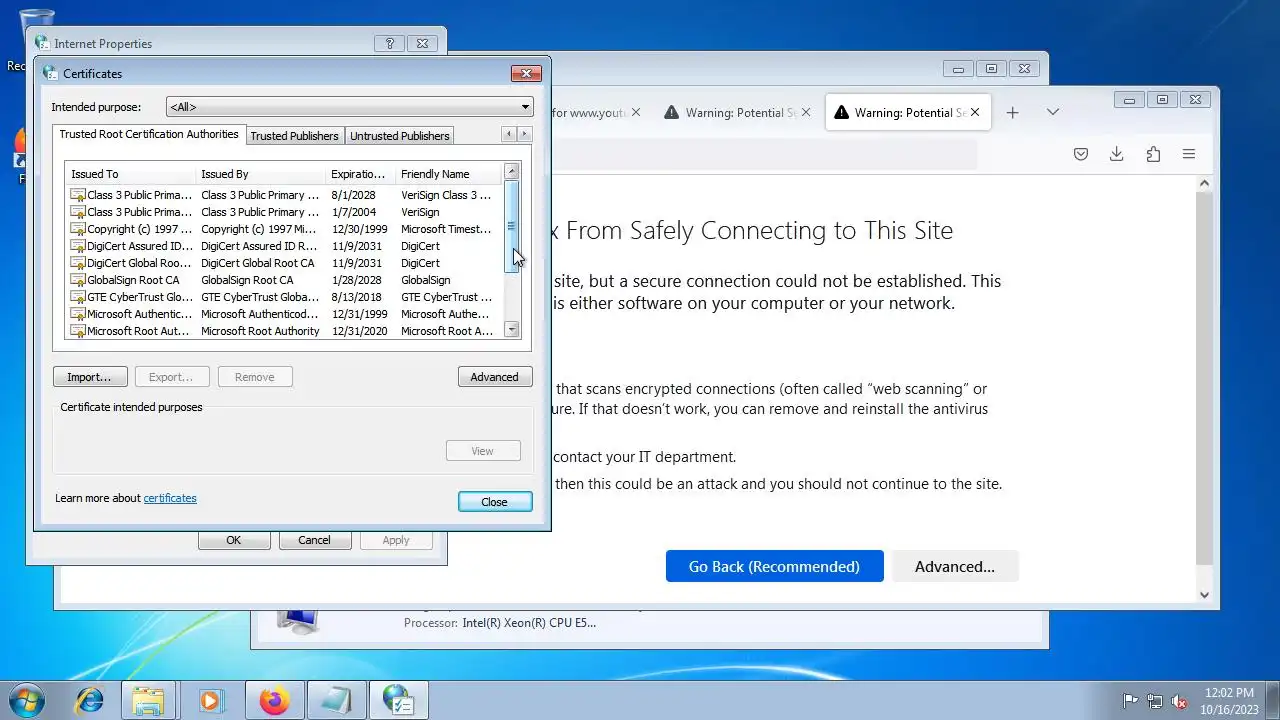Click certificate list scrollbar thumb
The width and height of the screenshot is (1280, 720).
tap(512, 226)
